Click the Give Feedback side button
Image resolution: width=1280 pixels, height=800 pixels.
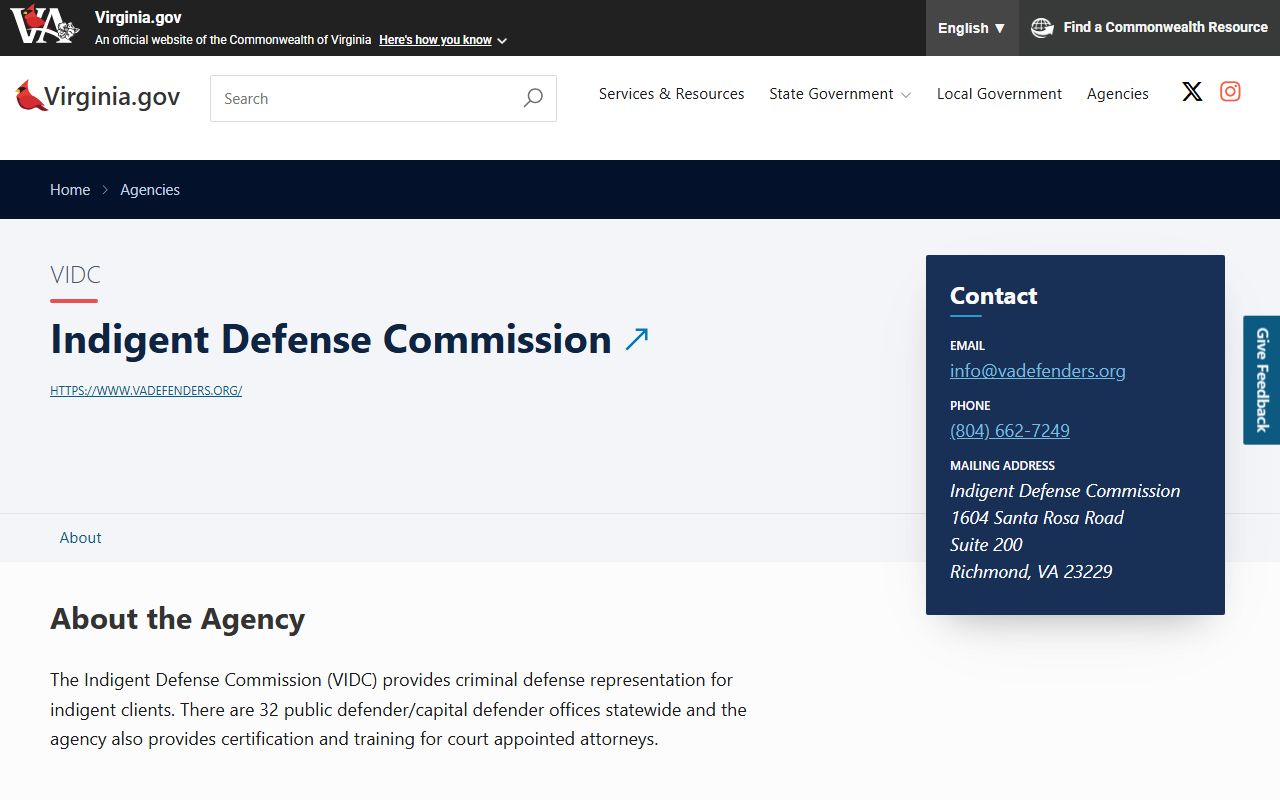coord(1261,380)
